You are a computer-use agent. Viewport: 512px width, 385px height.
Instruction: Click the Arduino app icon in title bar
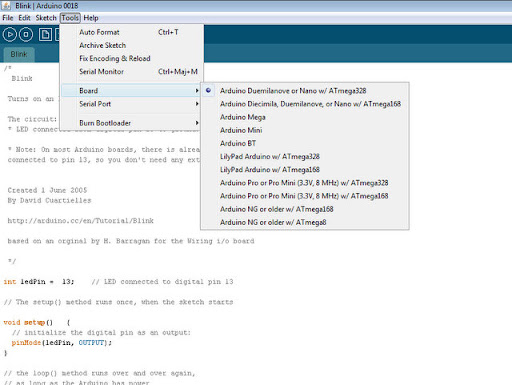pyautogui.click(x=6, y=6)
